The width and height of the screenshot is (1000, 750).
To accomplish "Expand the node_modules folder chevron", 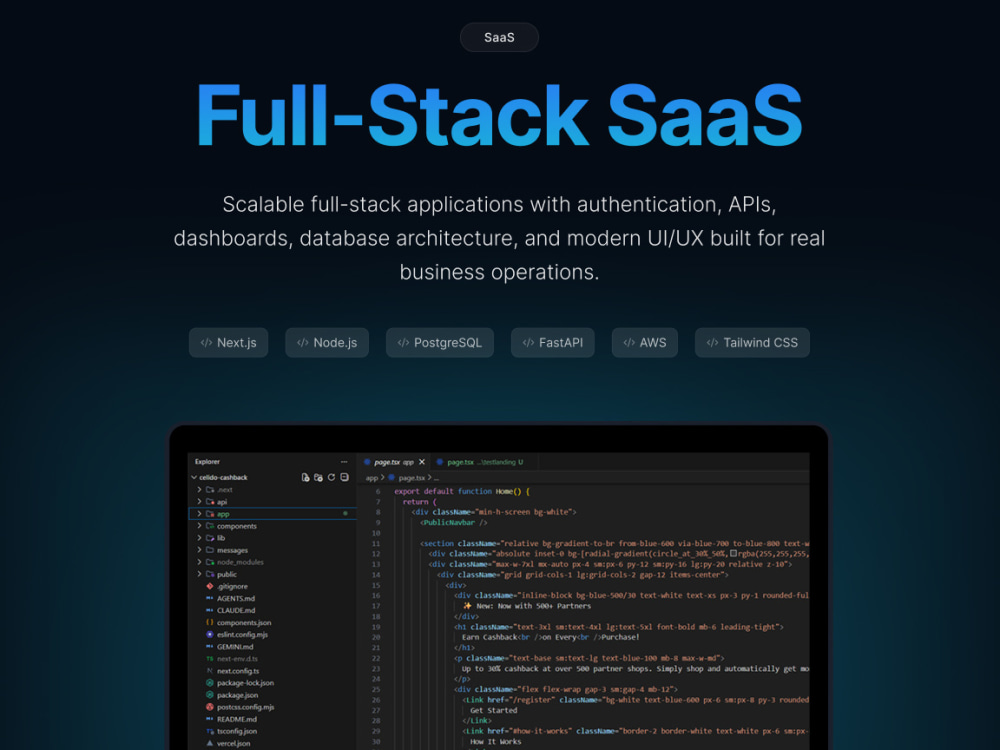I will [199, 562].
